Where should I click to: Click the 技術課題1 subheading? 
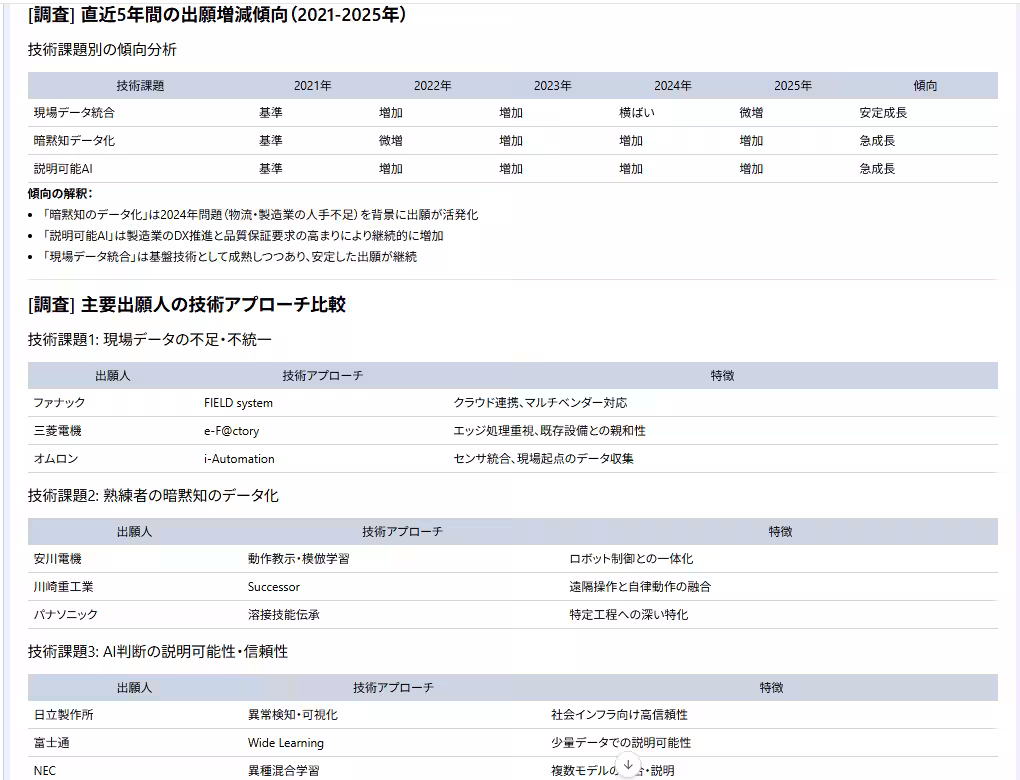click(150, 340)
